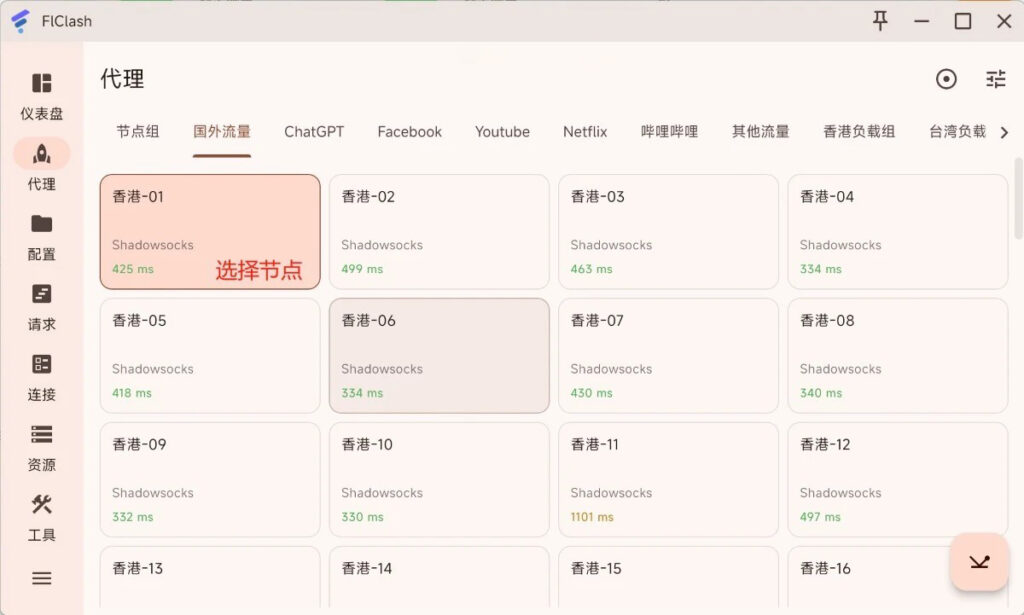Viewport: 1024px width, 615px height.
Task: Open the 工具 tools panel
Action: click(41, 518)
